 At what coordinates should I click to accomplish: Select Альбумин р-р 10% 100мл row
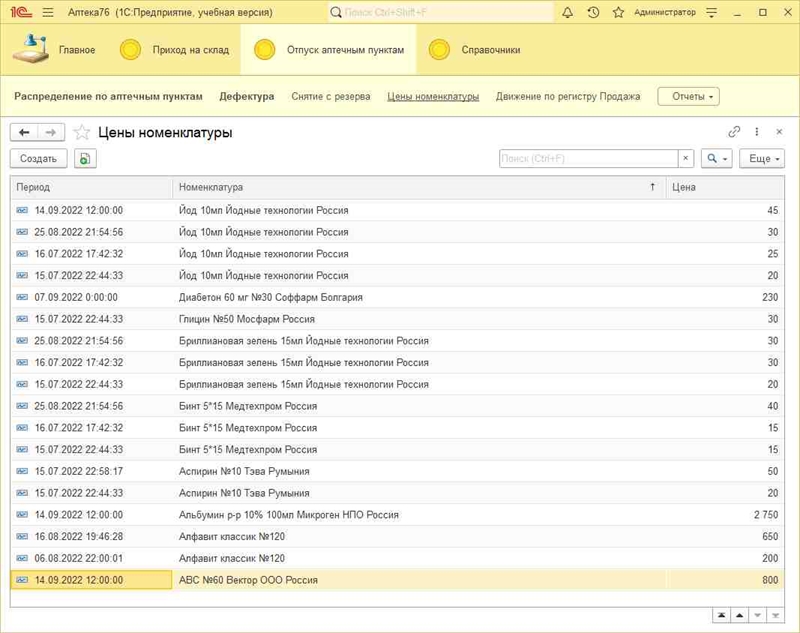point(397,515)
